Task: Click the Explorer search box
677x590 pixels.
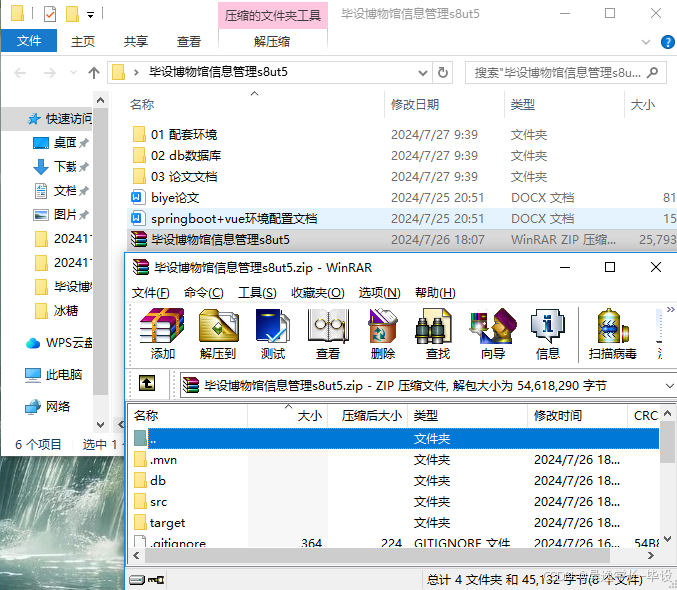Action: pyautogui.click(x=566, y=72)
